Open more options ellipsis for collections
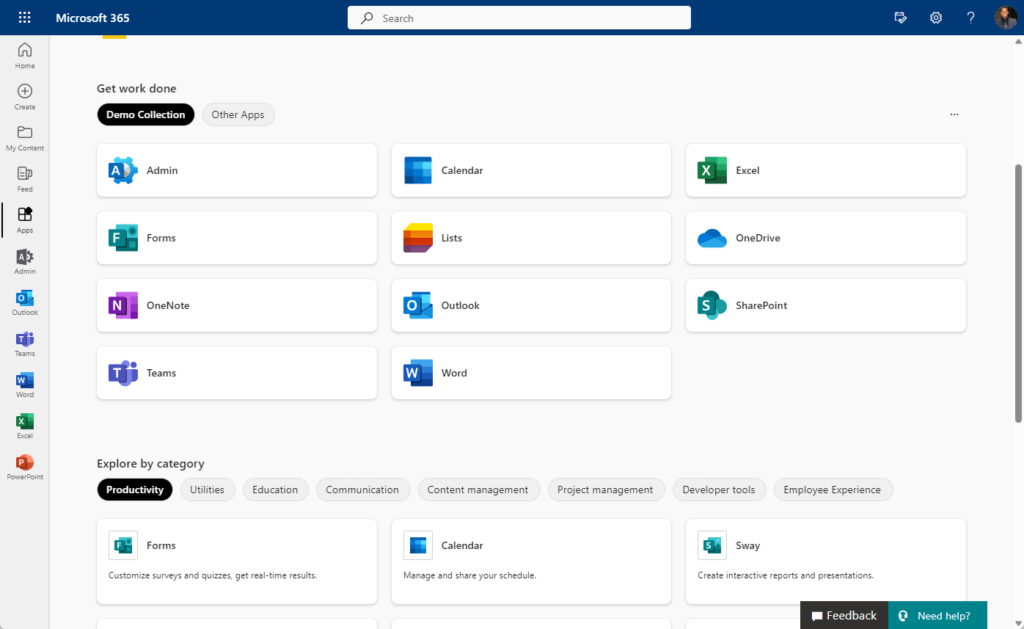The image size is (1024, 629). tap(954, 114)
